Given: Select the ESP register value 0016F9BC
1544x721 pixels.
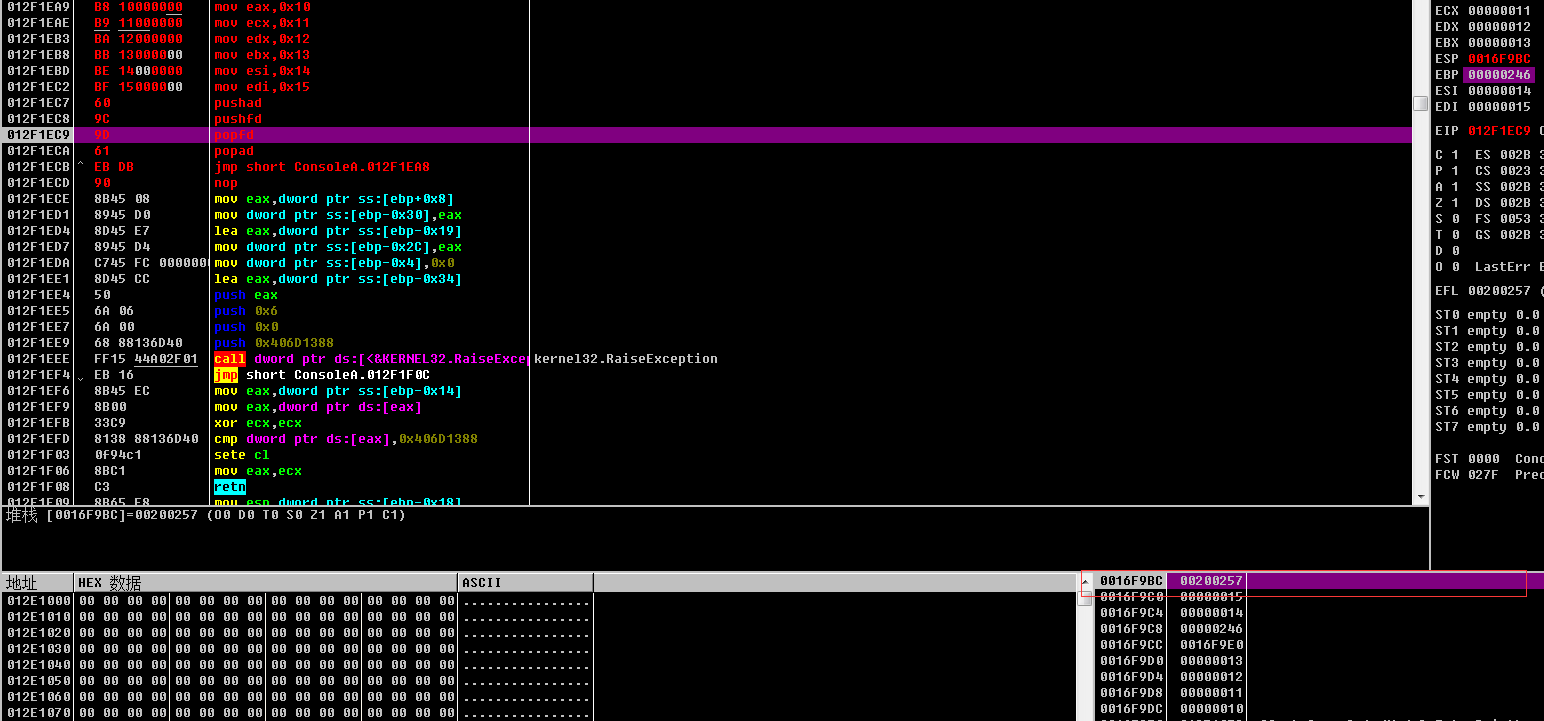Looking at the screenshot, I should tap(1499, 59).
